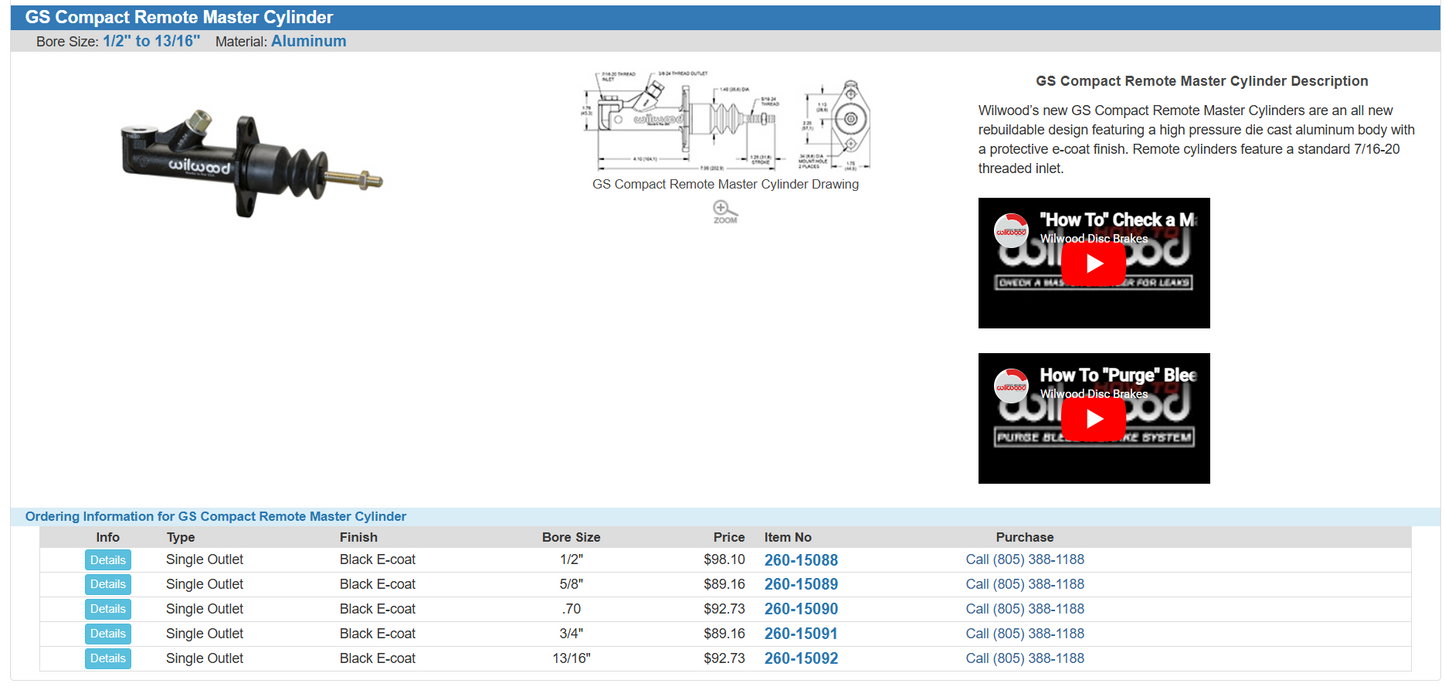Screen dimensions: 1445x697
Task: Click Details button for .70 bore row
Action: (x=108, y=609)
